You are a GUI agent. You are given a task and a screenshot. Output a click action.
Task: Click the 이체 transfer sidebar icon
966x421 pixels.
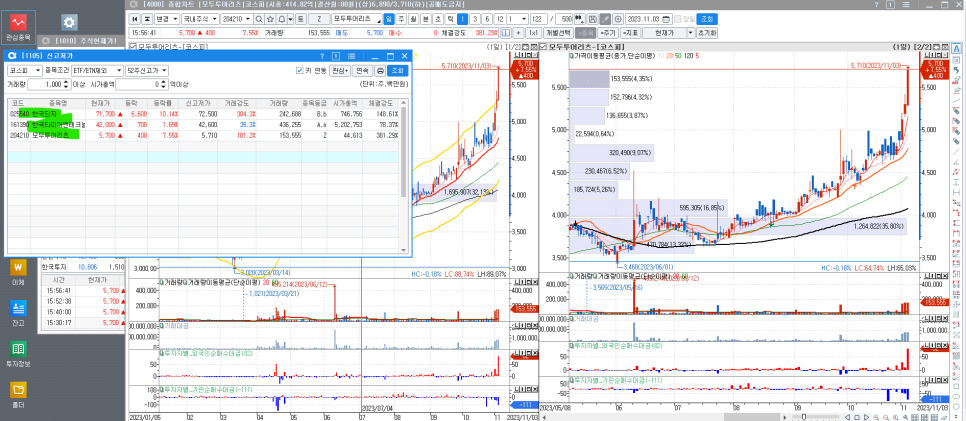click(18, 272)
